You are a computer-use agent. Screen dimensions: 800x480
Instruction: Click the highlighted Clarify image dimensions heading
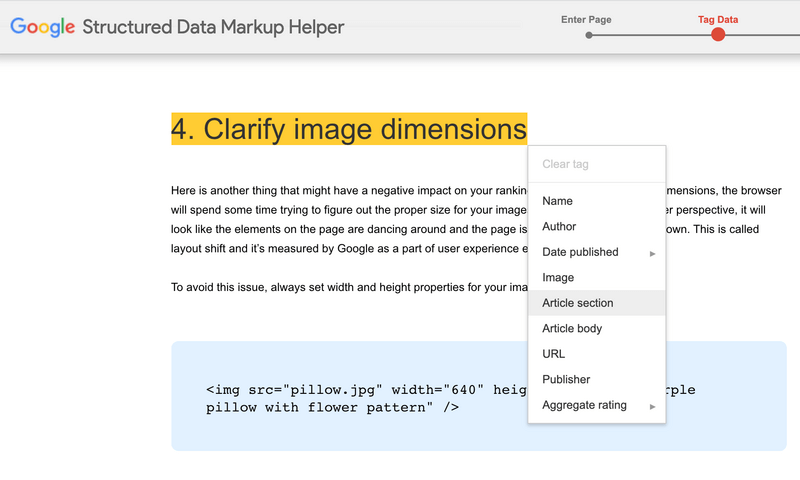(349, 129)
